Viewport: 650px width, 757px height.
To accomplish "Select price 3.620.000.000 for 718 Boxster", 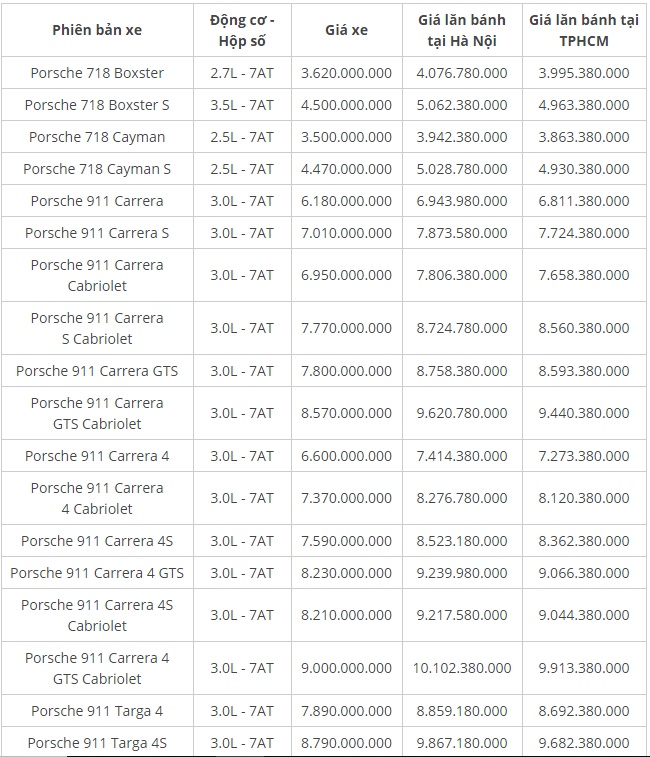I will 346,73.
